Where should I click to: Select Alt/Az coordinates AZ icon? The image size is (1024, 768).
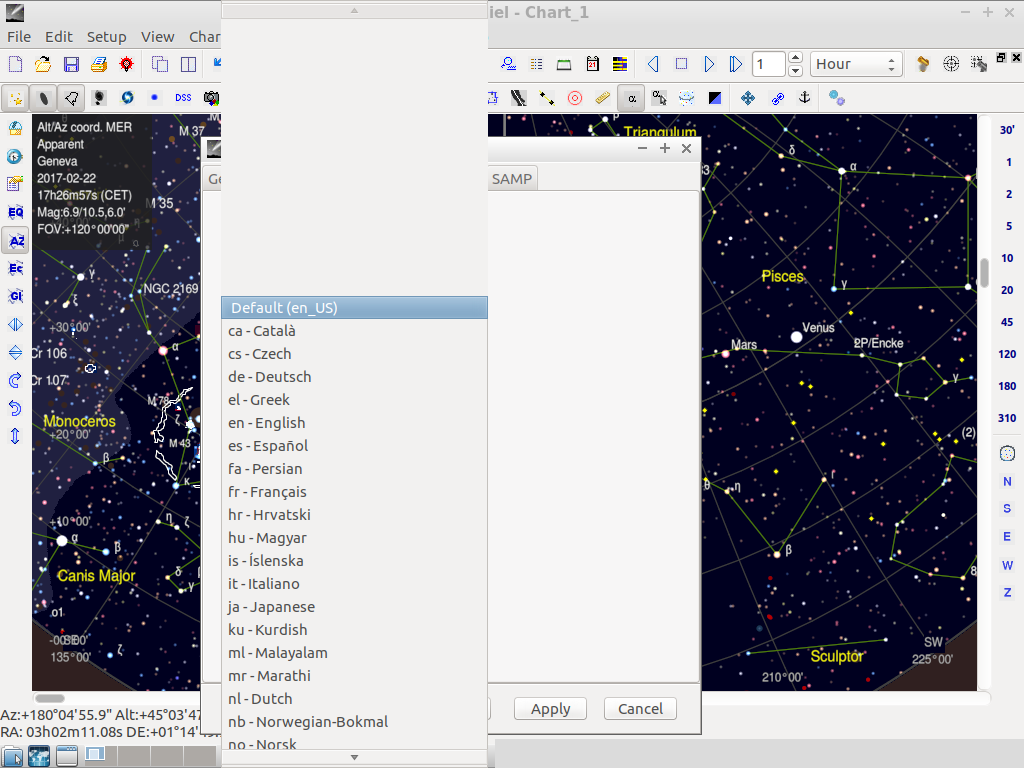pyautogui.click(x=16, y=240)
